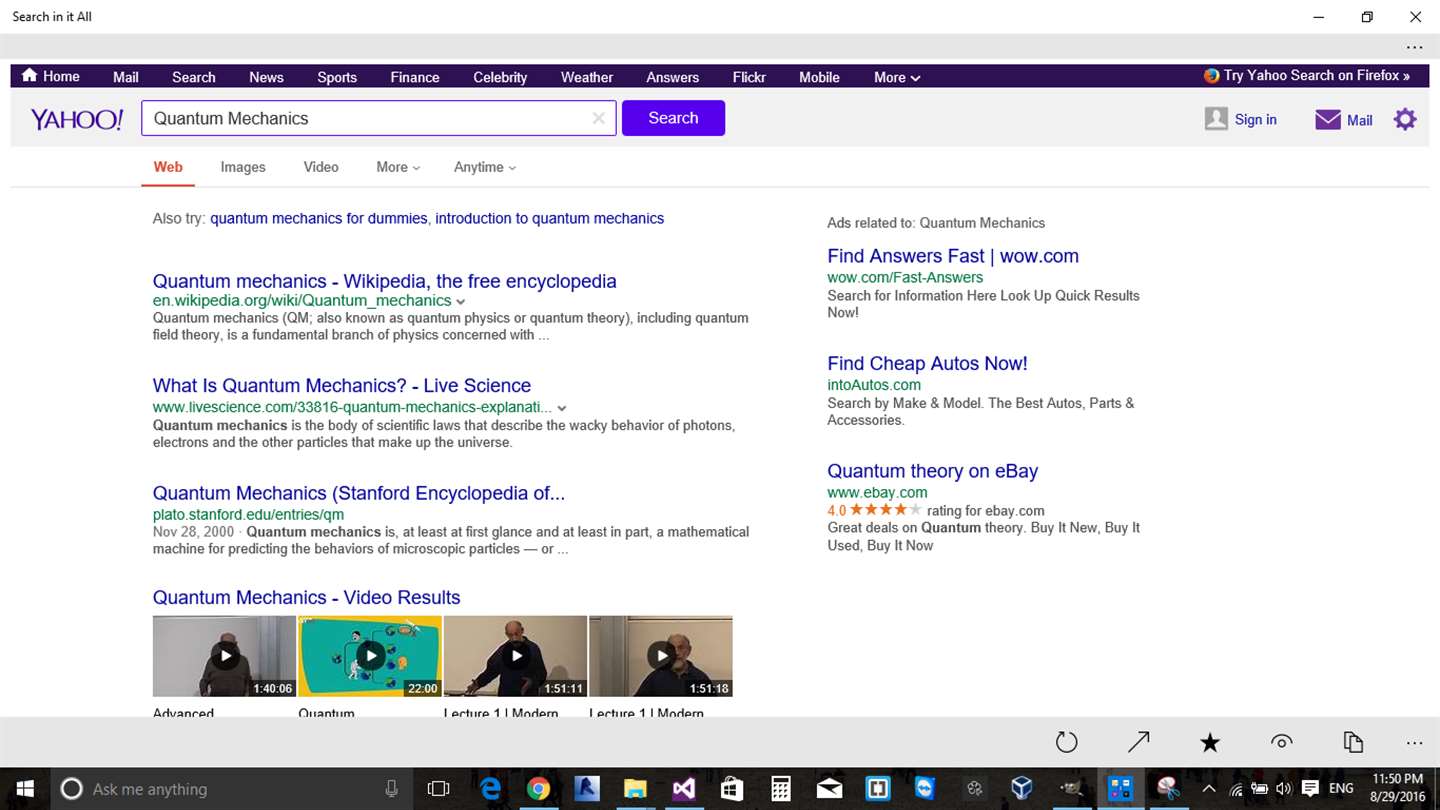Click the Mail envelope icon
Image resolution: width=1440 pixels, height=810 pixels.
tap(1328, 120)
